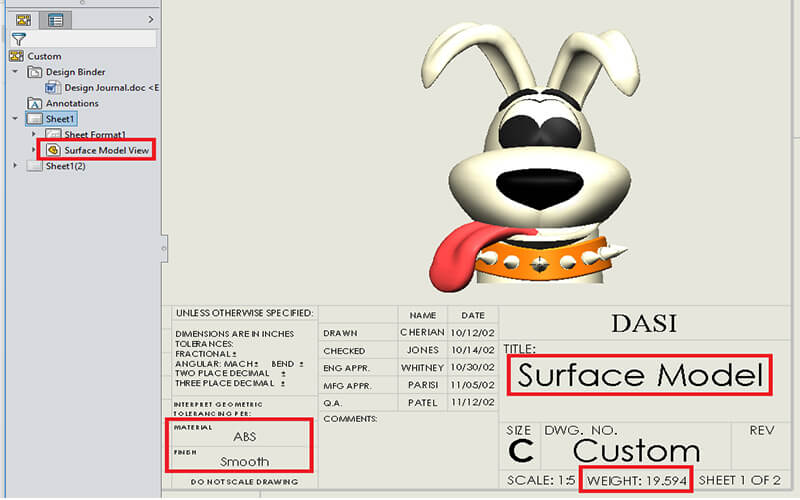Click the FeatureManager design tree tab icon

click(x=23, y=19)
